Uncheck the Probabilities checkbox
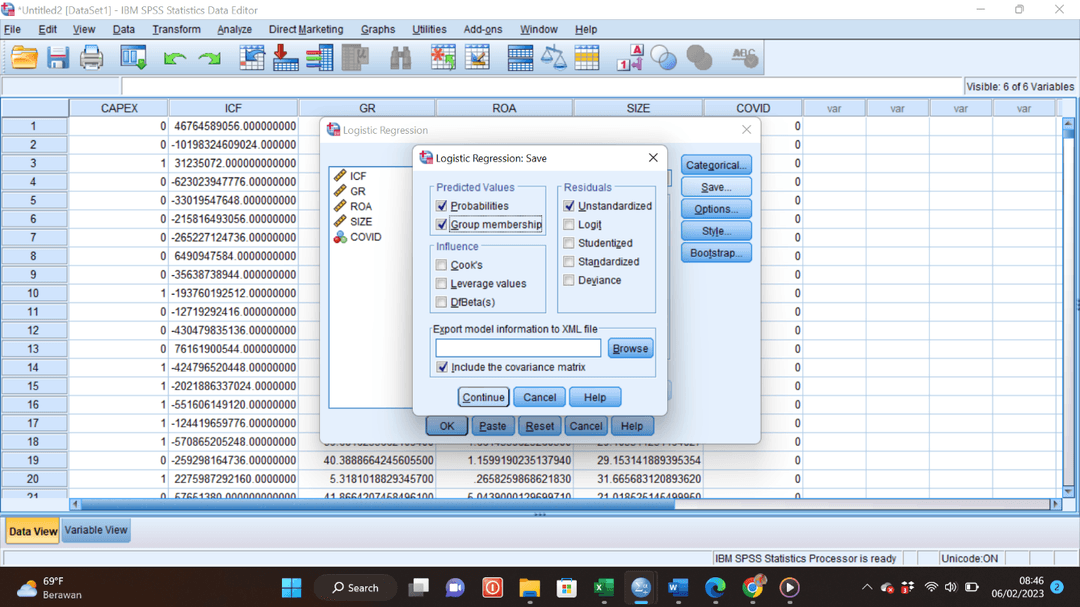Screen dimensions: 1080x607 (442, 206)
